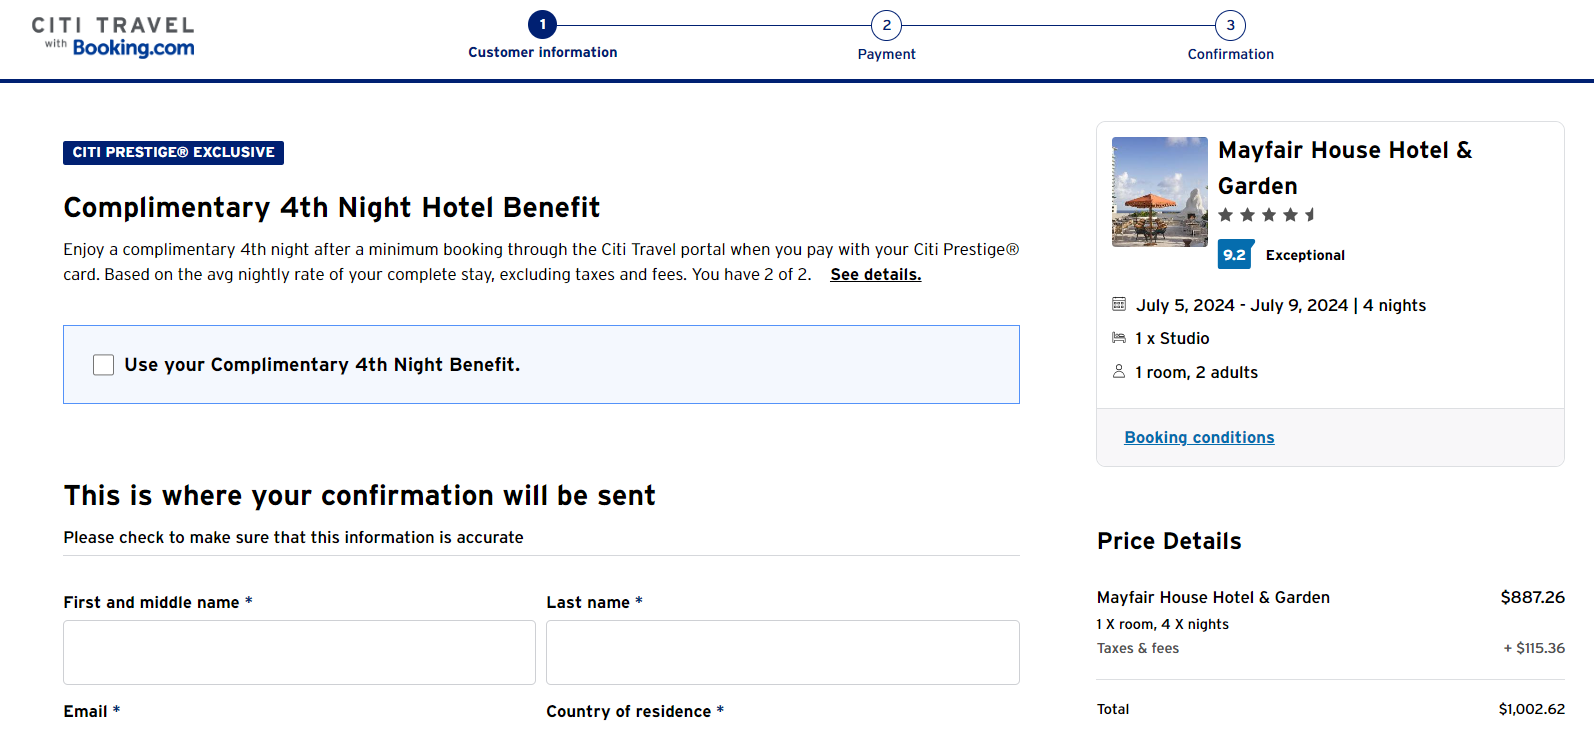This screenshot has width=1594, height=729.
Task: Click the person icon next to guests
Action: pyautogui.click(x=1119, y=371)
